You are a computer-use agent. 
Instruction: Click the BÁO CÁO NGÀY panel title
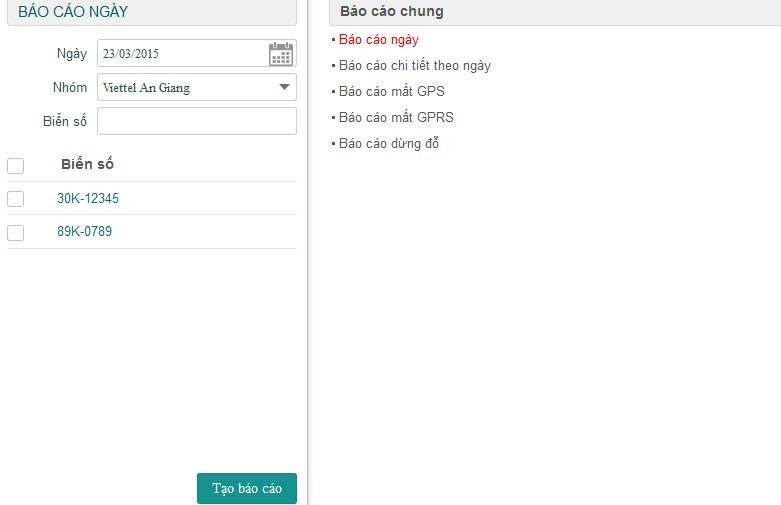pyautogui.click(x=73, y=12)
